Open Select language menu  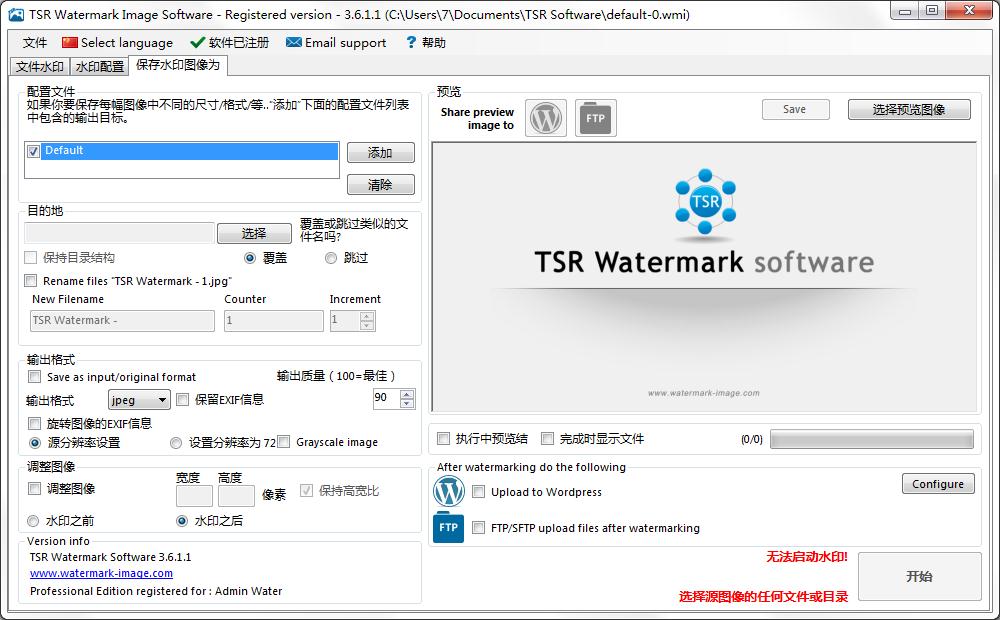coord(117,43)
